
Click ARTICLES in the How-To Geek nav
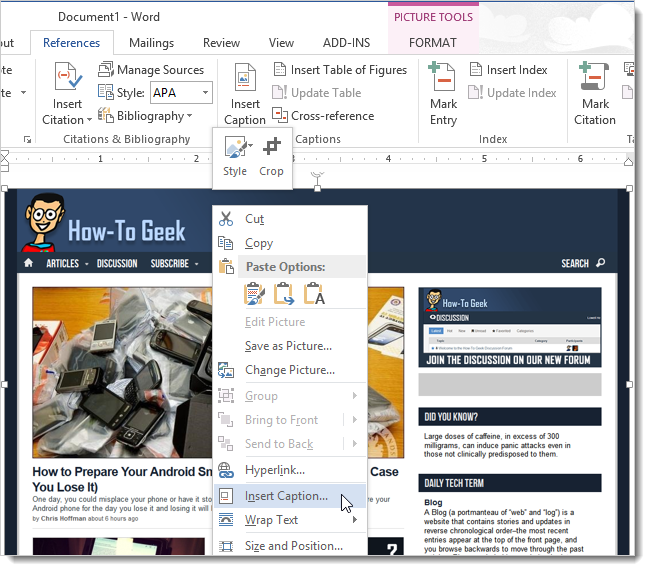[x=63, y=263]
